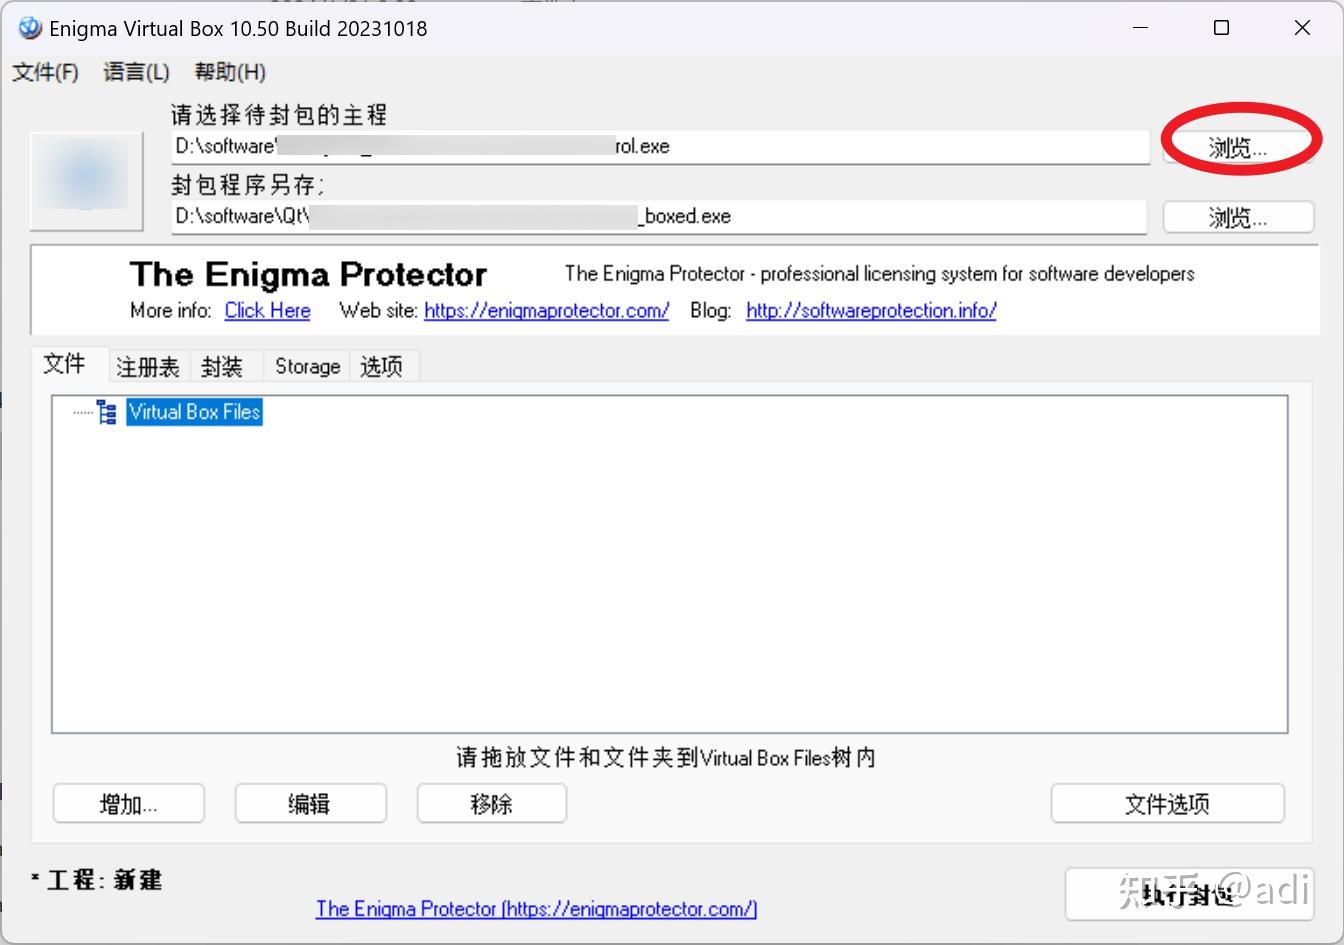Viewport: 1344px width, 945px height.
Task: Click the program preview thumbnail area
Action: click(85, 180)
